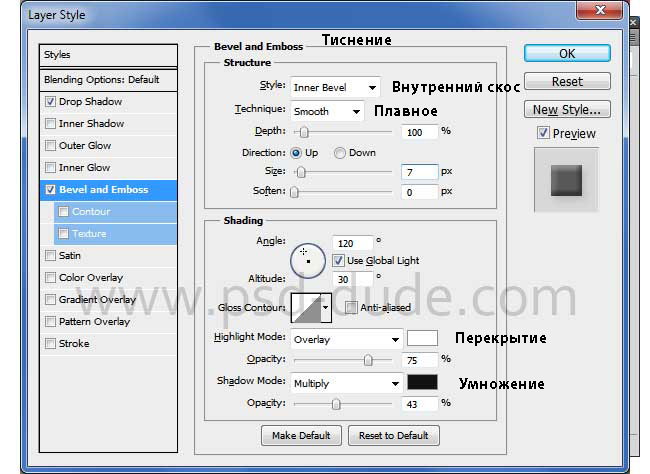Image resolution: width=650 pixels, height=474 pixels.
Task: Click the Shadow Opacity field showing 43
Action: pos(420,404)
